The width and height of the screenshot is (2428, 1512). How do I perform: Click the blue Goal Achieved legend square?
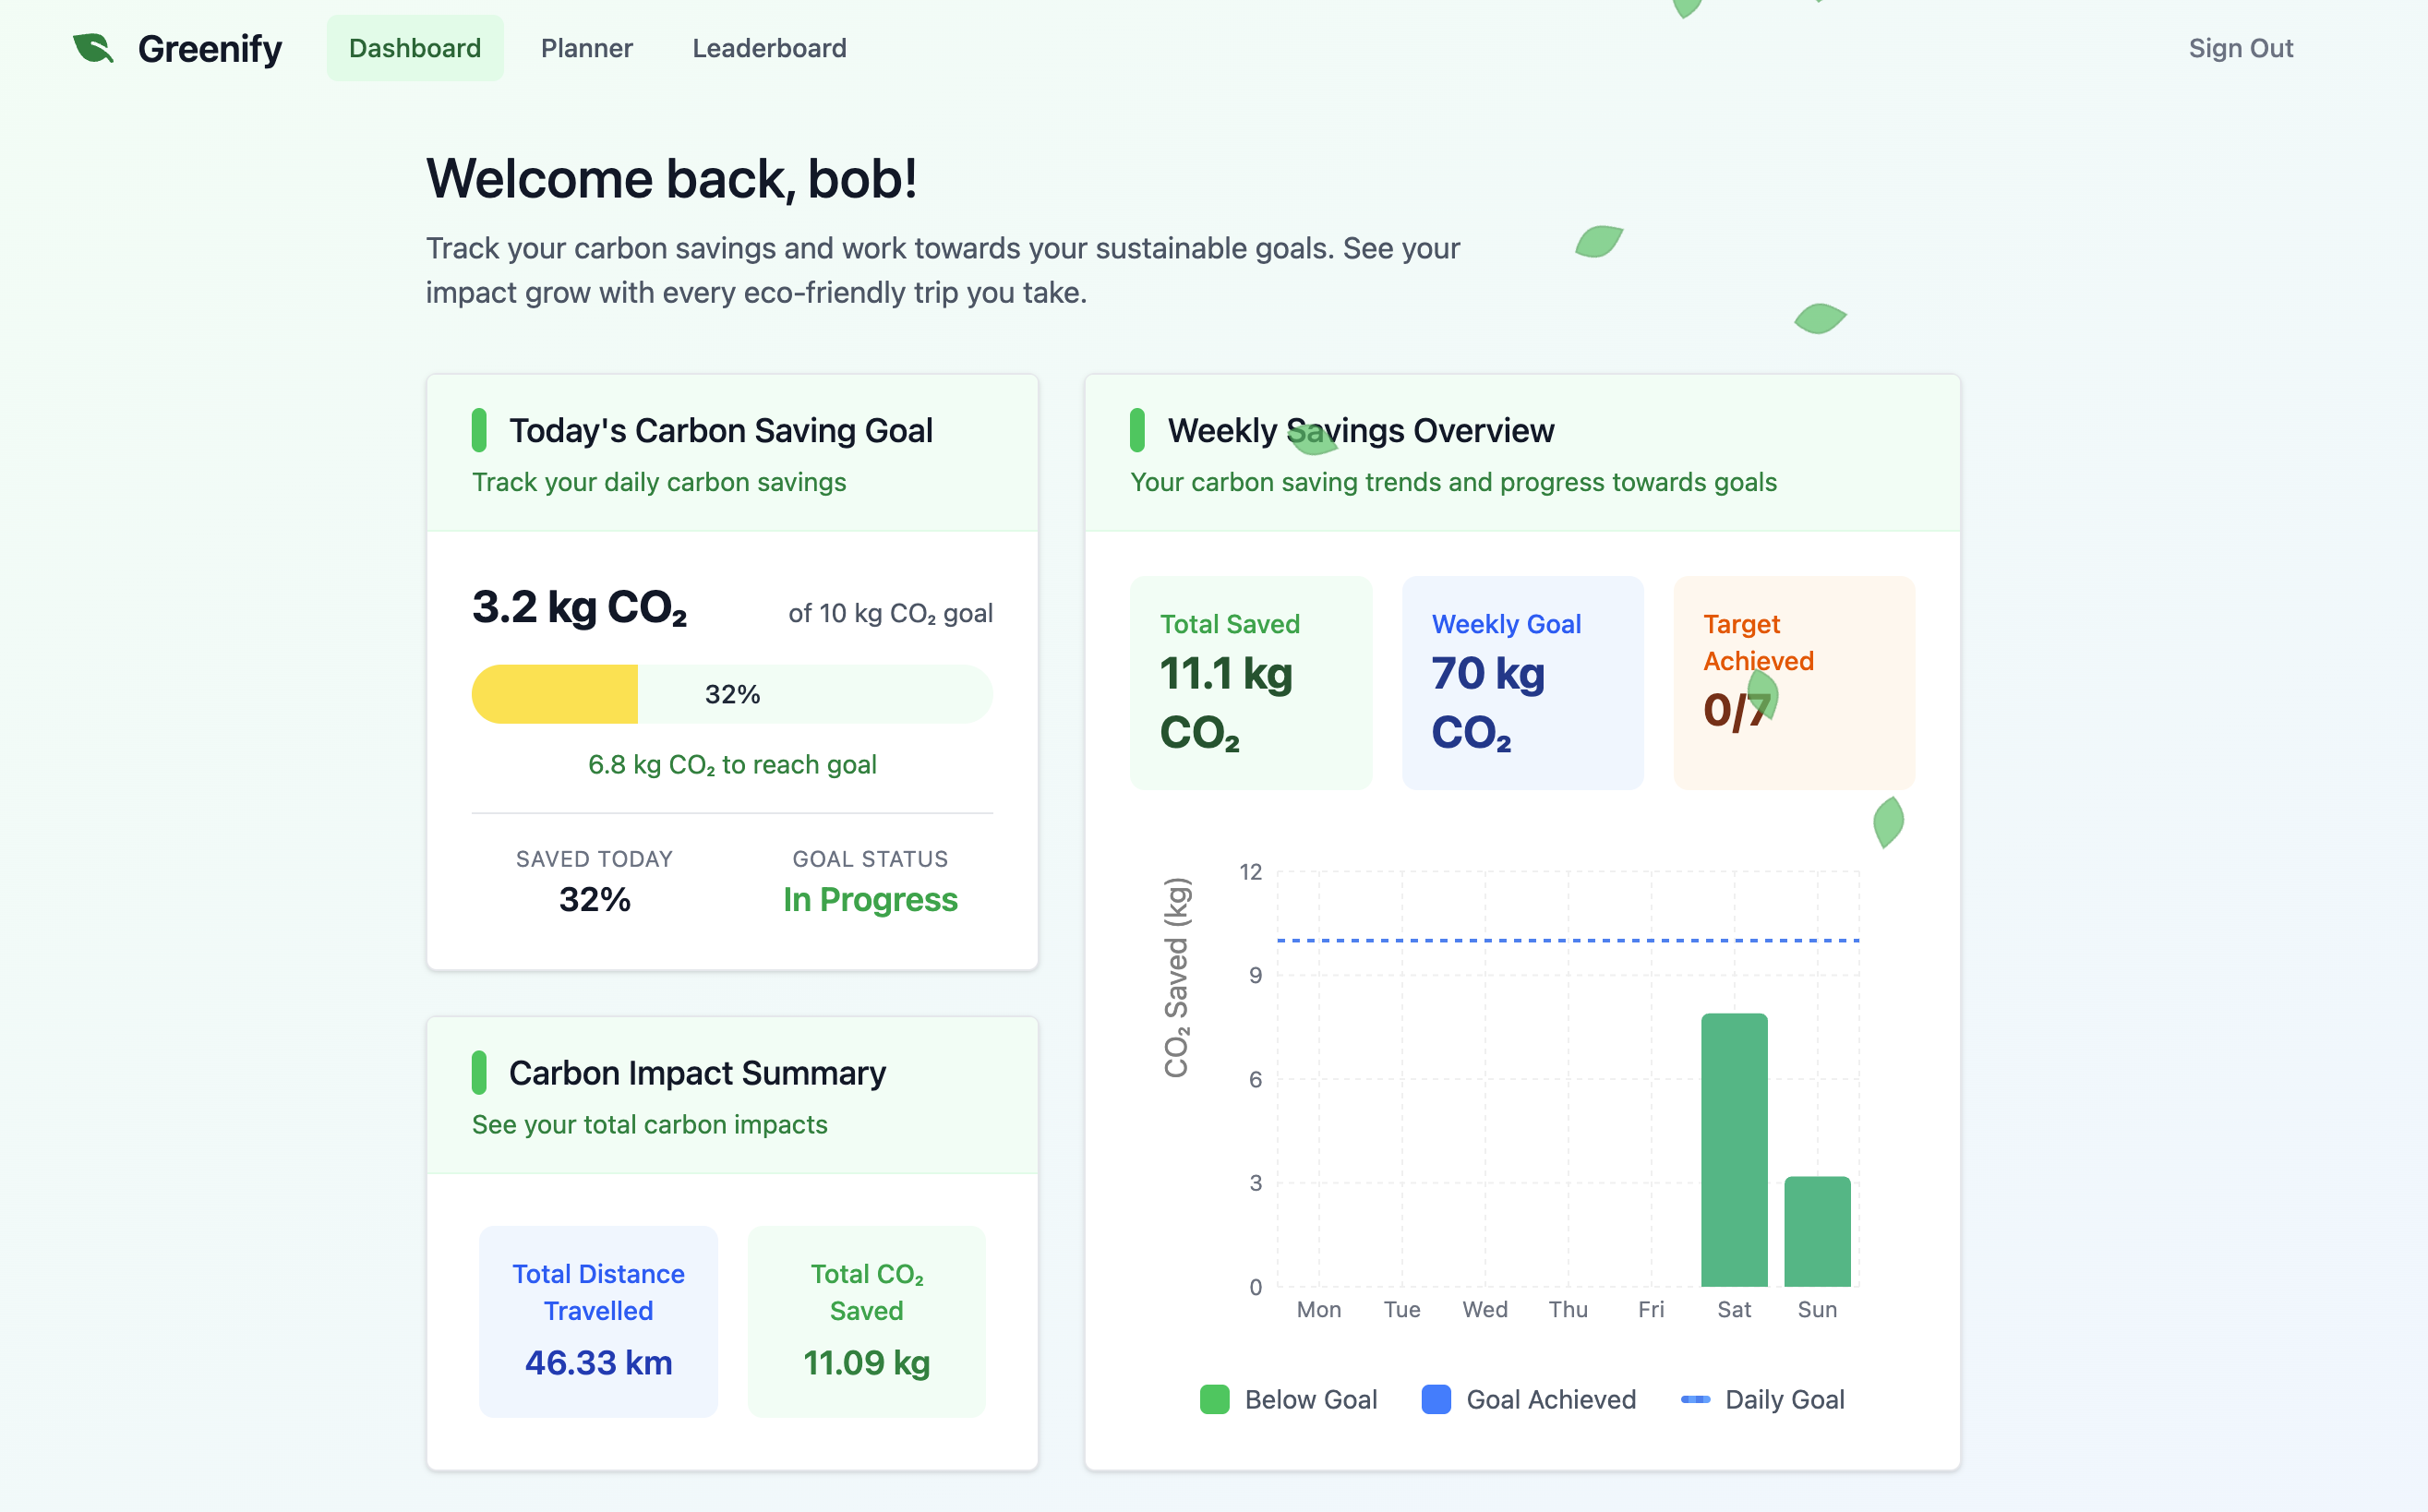pos(1436,1399)
